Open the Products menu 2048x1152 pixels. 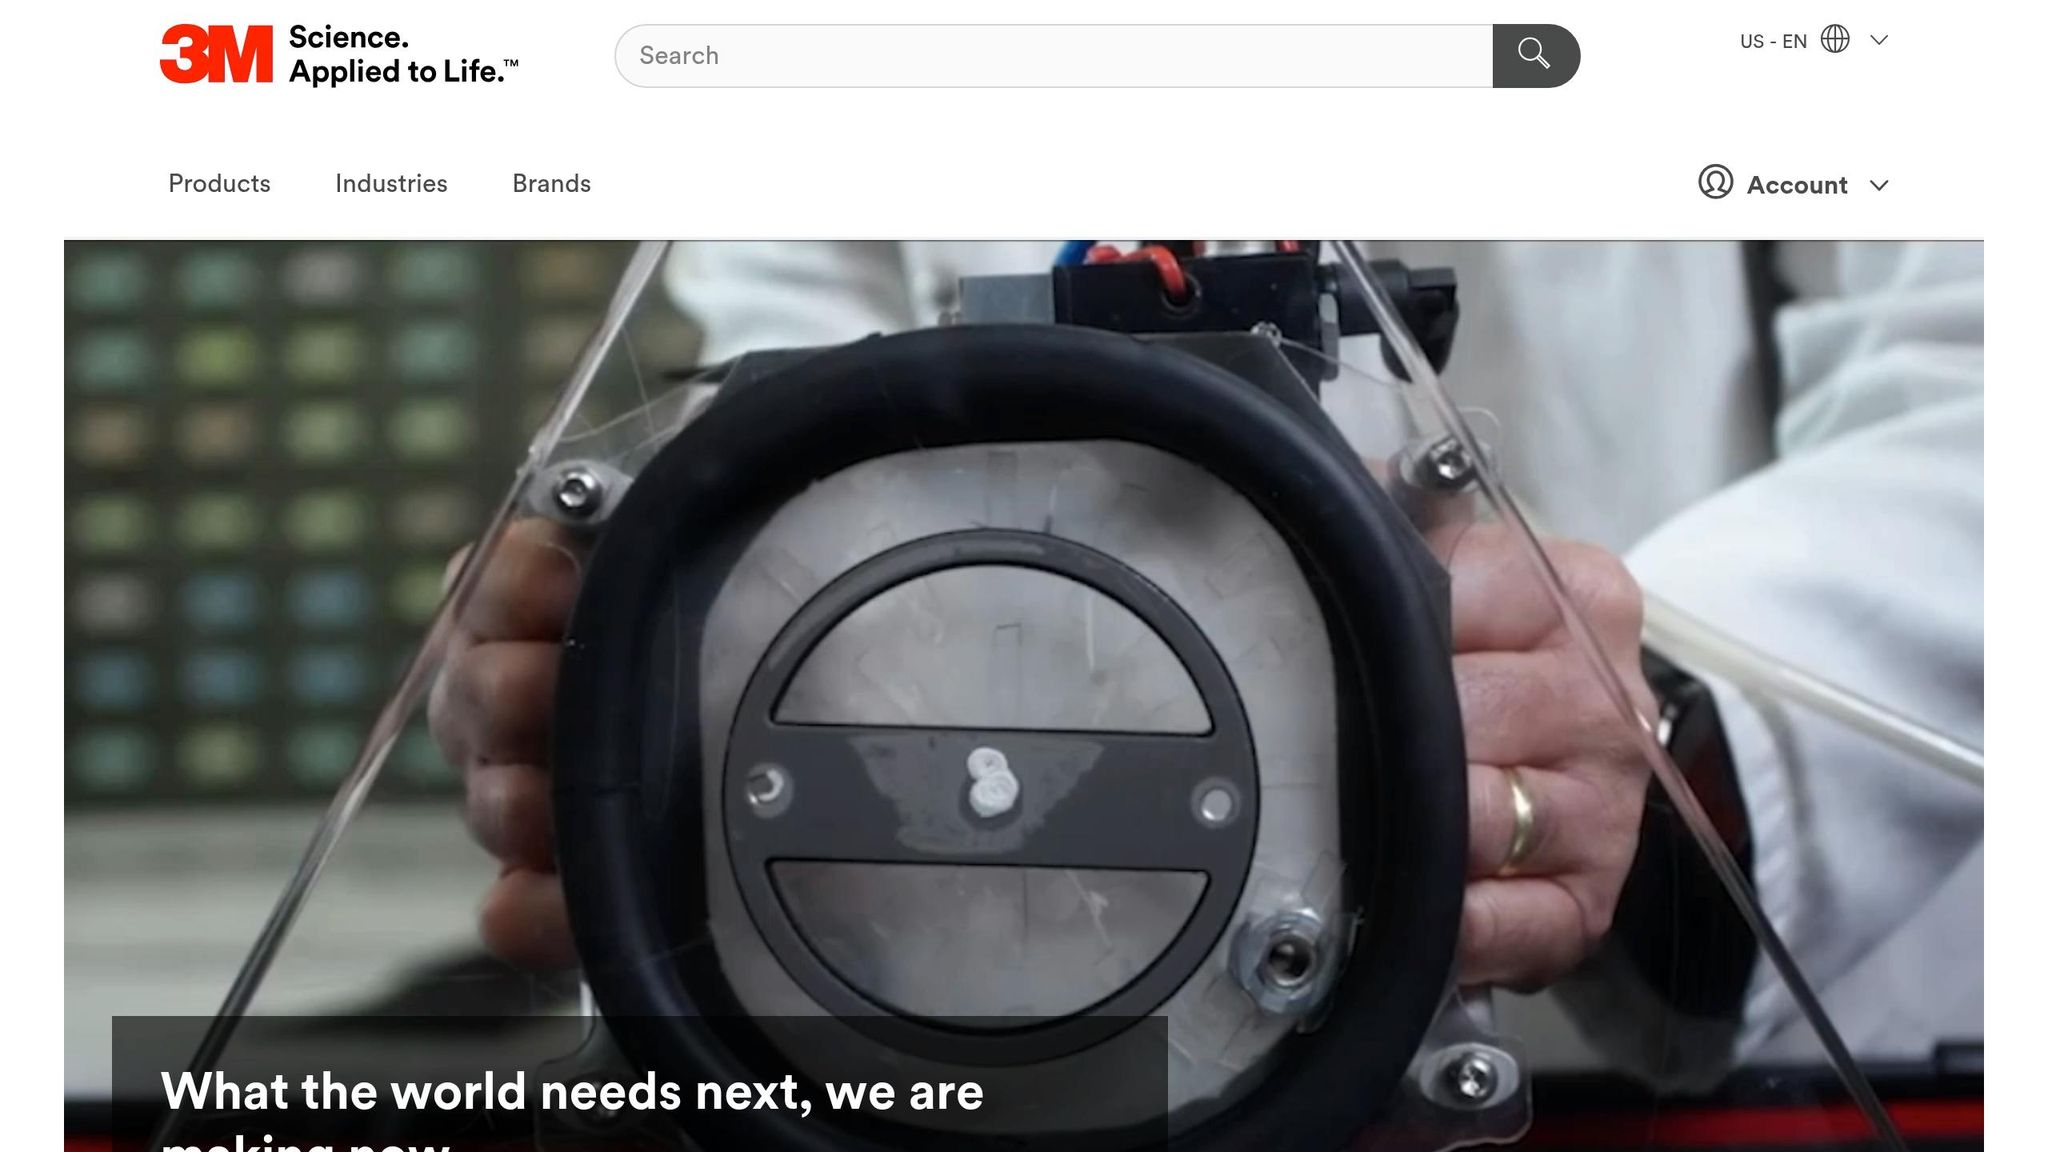219,184
